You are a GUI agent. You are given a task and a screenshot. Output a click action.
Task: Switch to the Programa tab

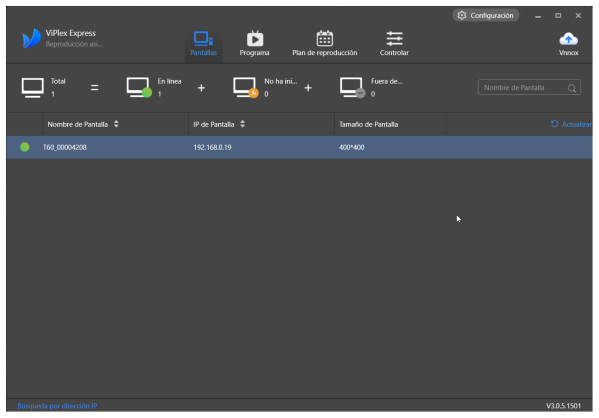tap(254, 44)
